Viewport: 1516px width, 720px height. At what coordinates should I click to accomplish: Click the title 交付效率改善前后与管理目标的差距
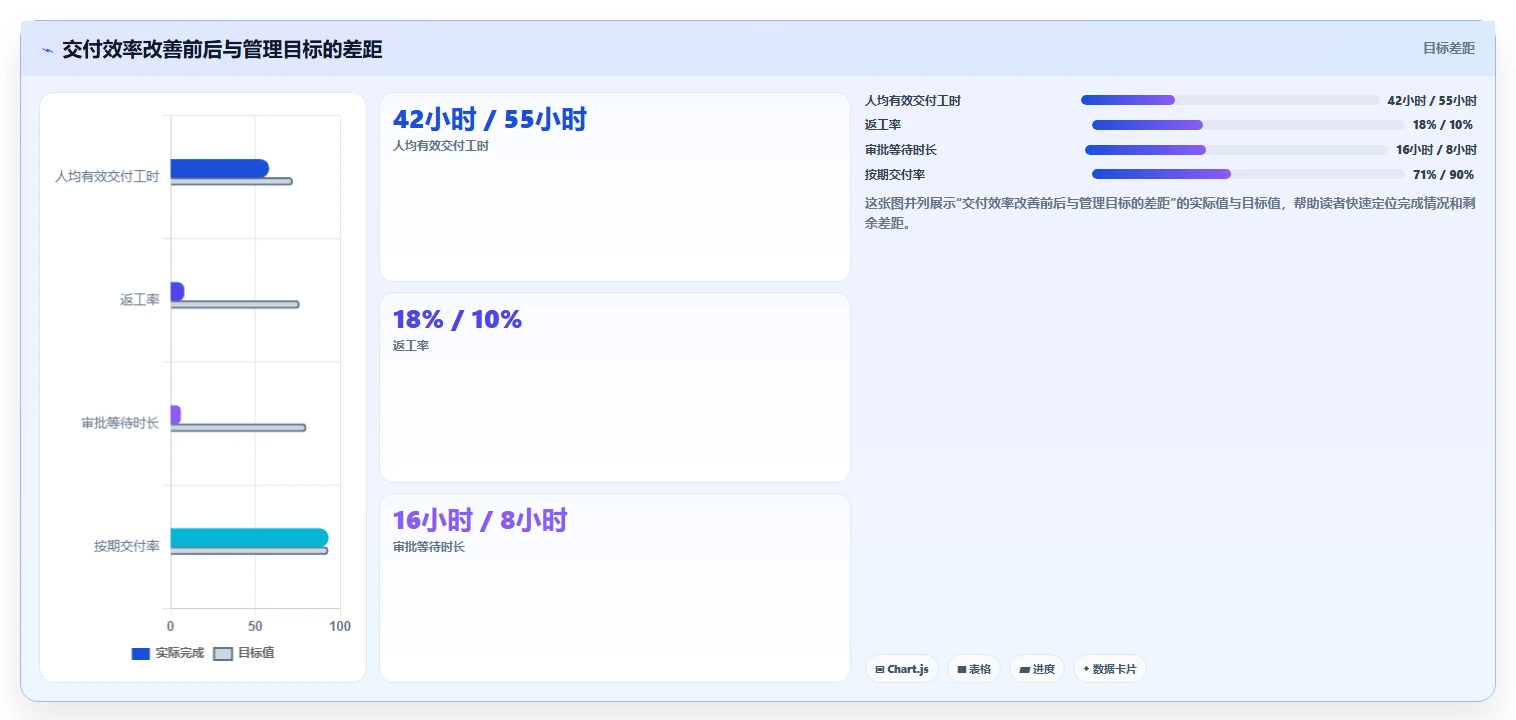[x=222, y=50]
